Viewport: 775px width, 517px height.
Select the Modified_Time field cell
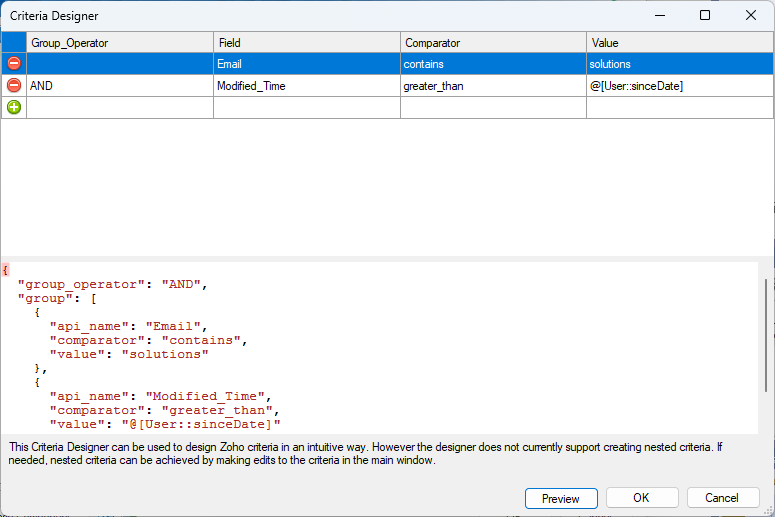tap(306, 86)
